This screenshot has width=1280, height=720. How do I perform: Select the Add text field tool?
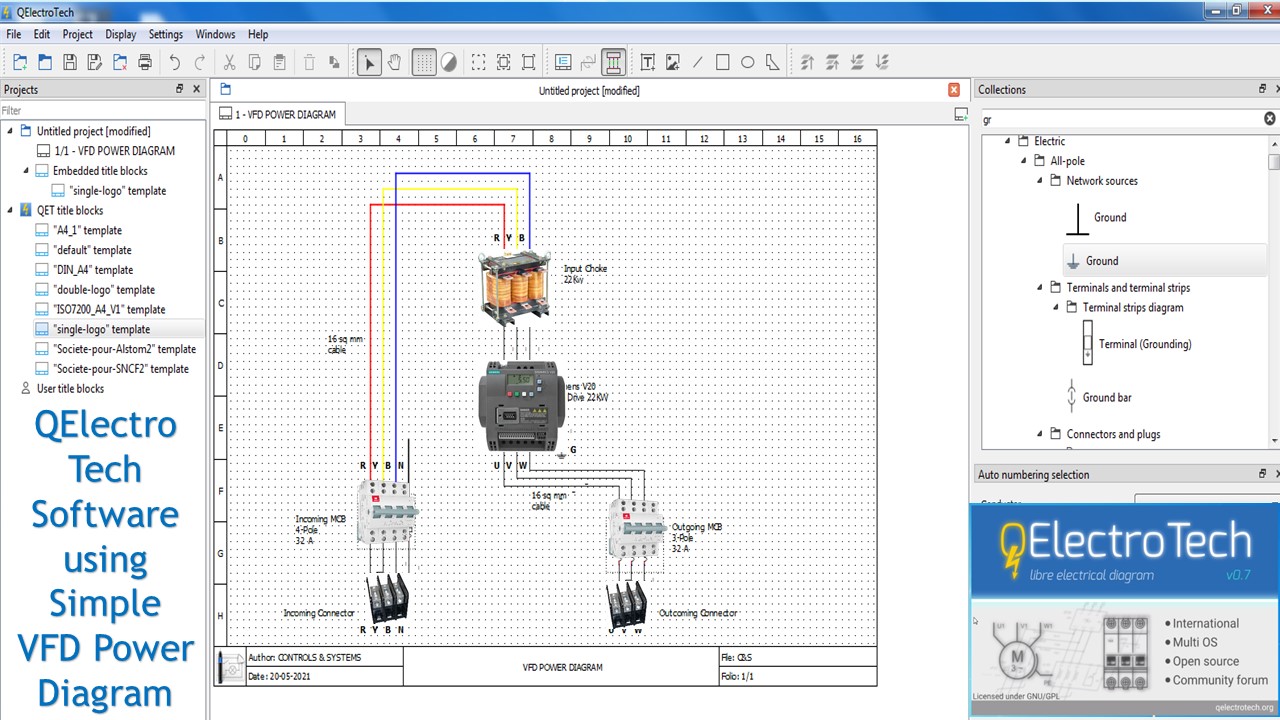point(648,62)
